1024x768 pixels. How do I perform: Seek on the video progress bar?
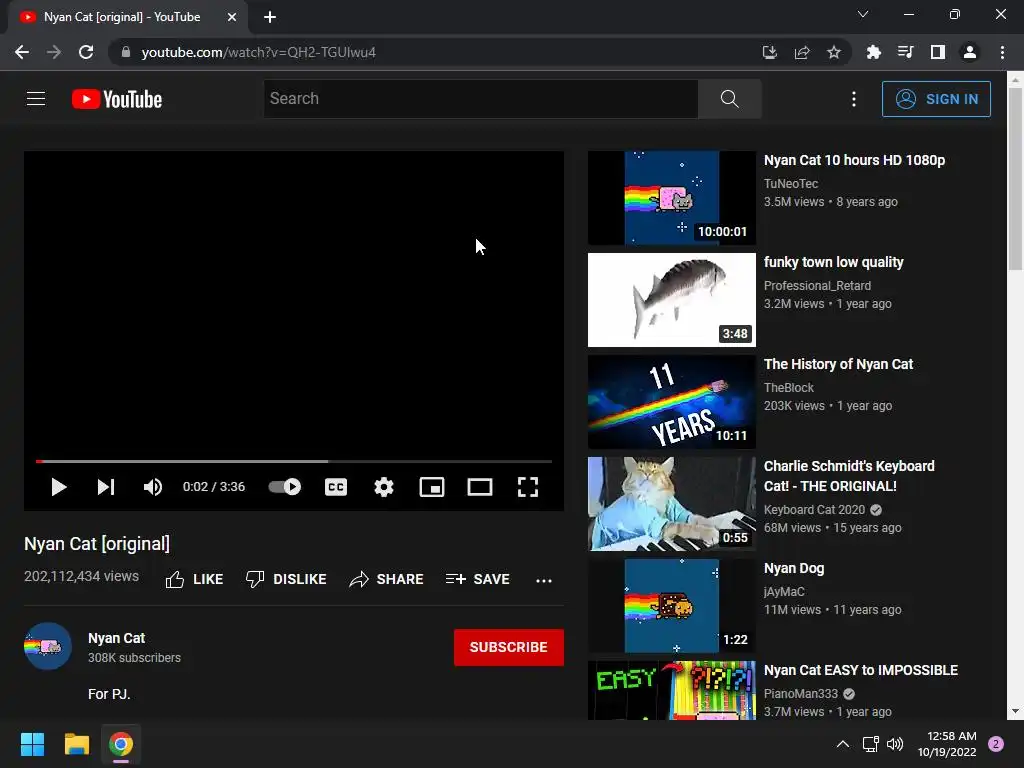(294, 461)
